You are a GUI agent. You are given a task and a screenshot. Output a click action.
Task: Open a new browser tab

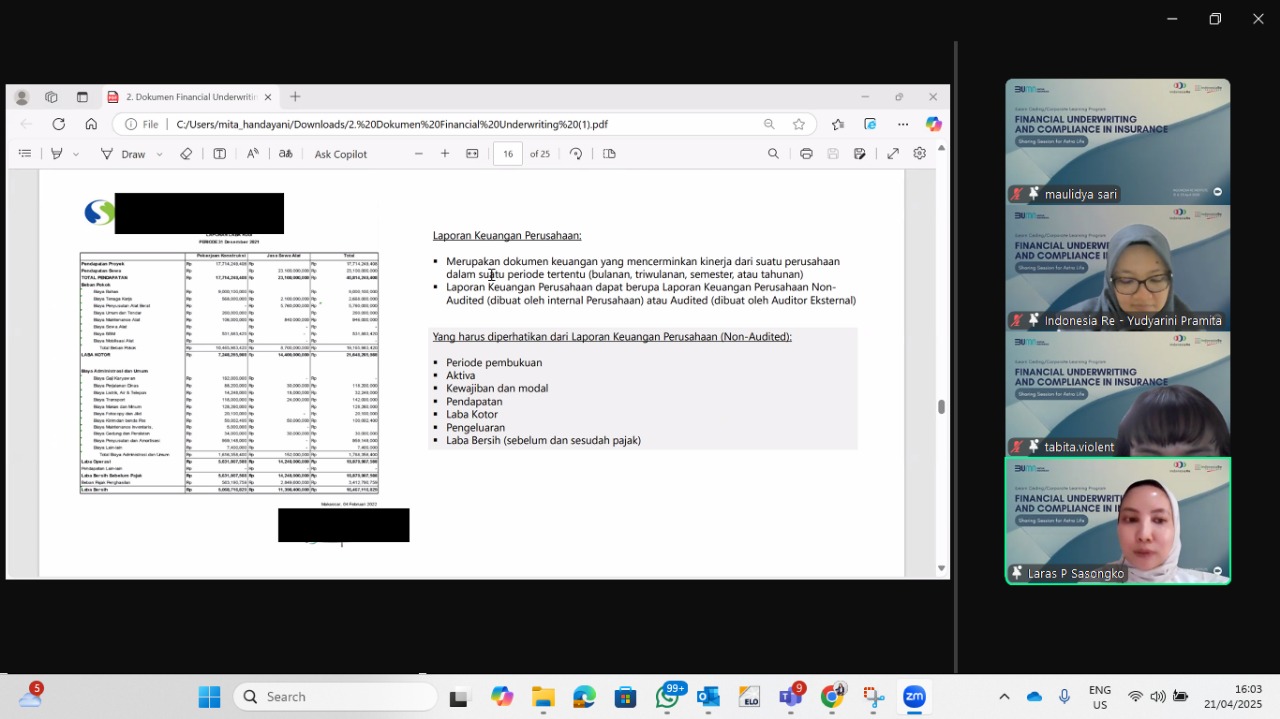pyautogui.click(x=295, y=97)
